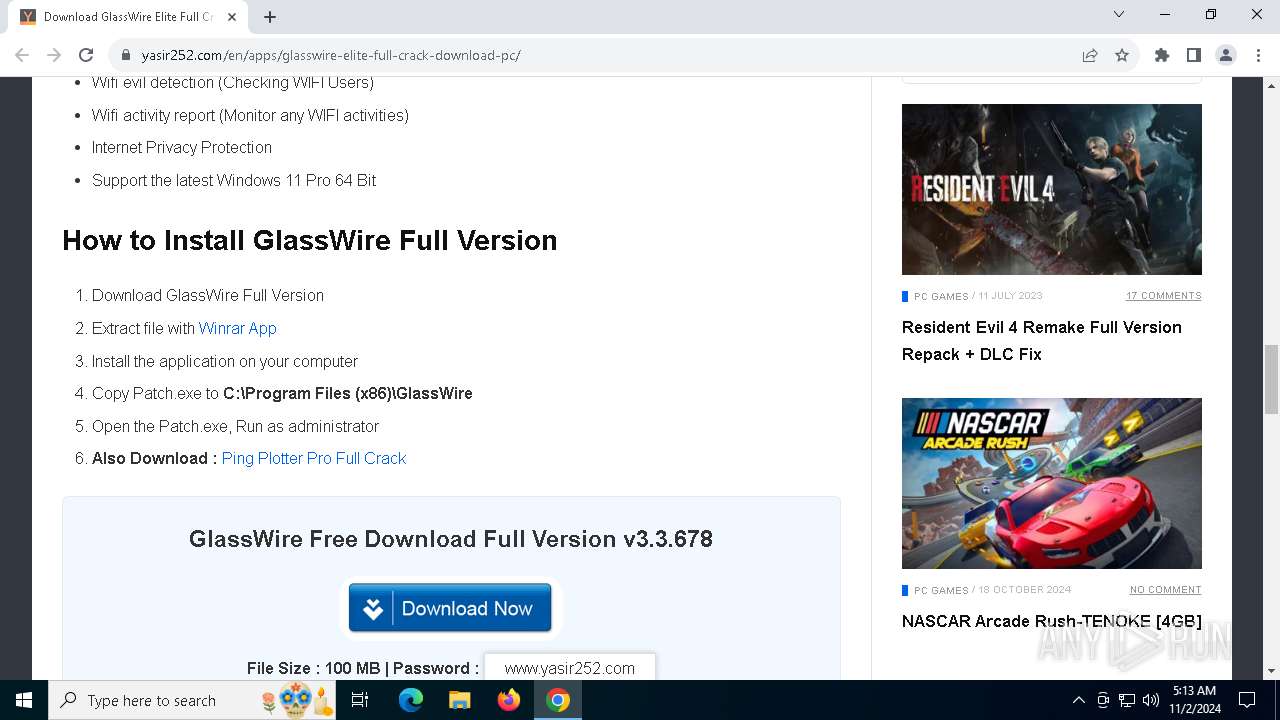
Task: Click the scrollbar up arrow
Action: click(1271, 84)
